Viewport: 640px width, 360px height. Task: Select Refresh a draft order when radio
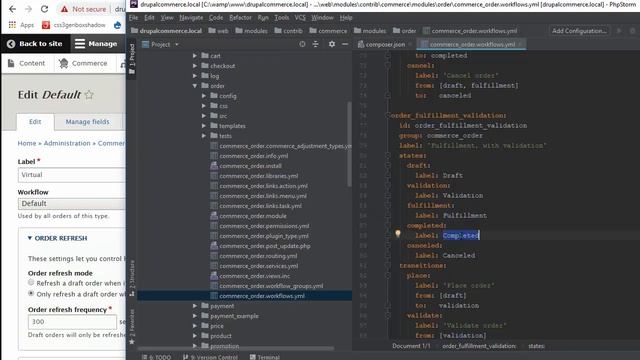pos(31,282)
